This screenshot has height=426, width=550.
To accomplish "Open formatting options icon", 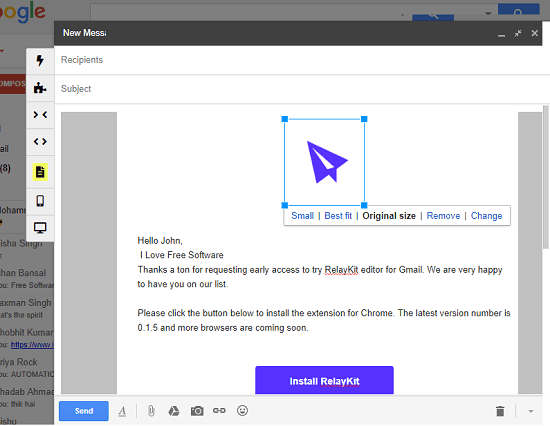I will [x=122, y=411].
